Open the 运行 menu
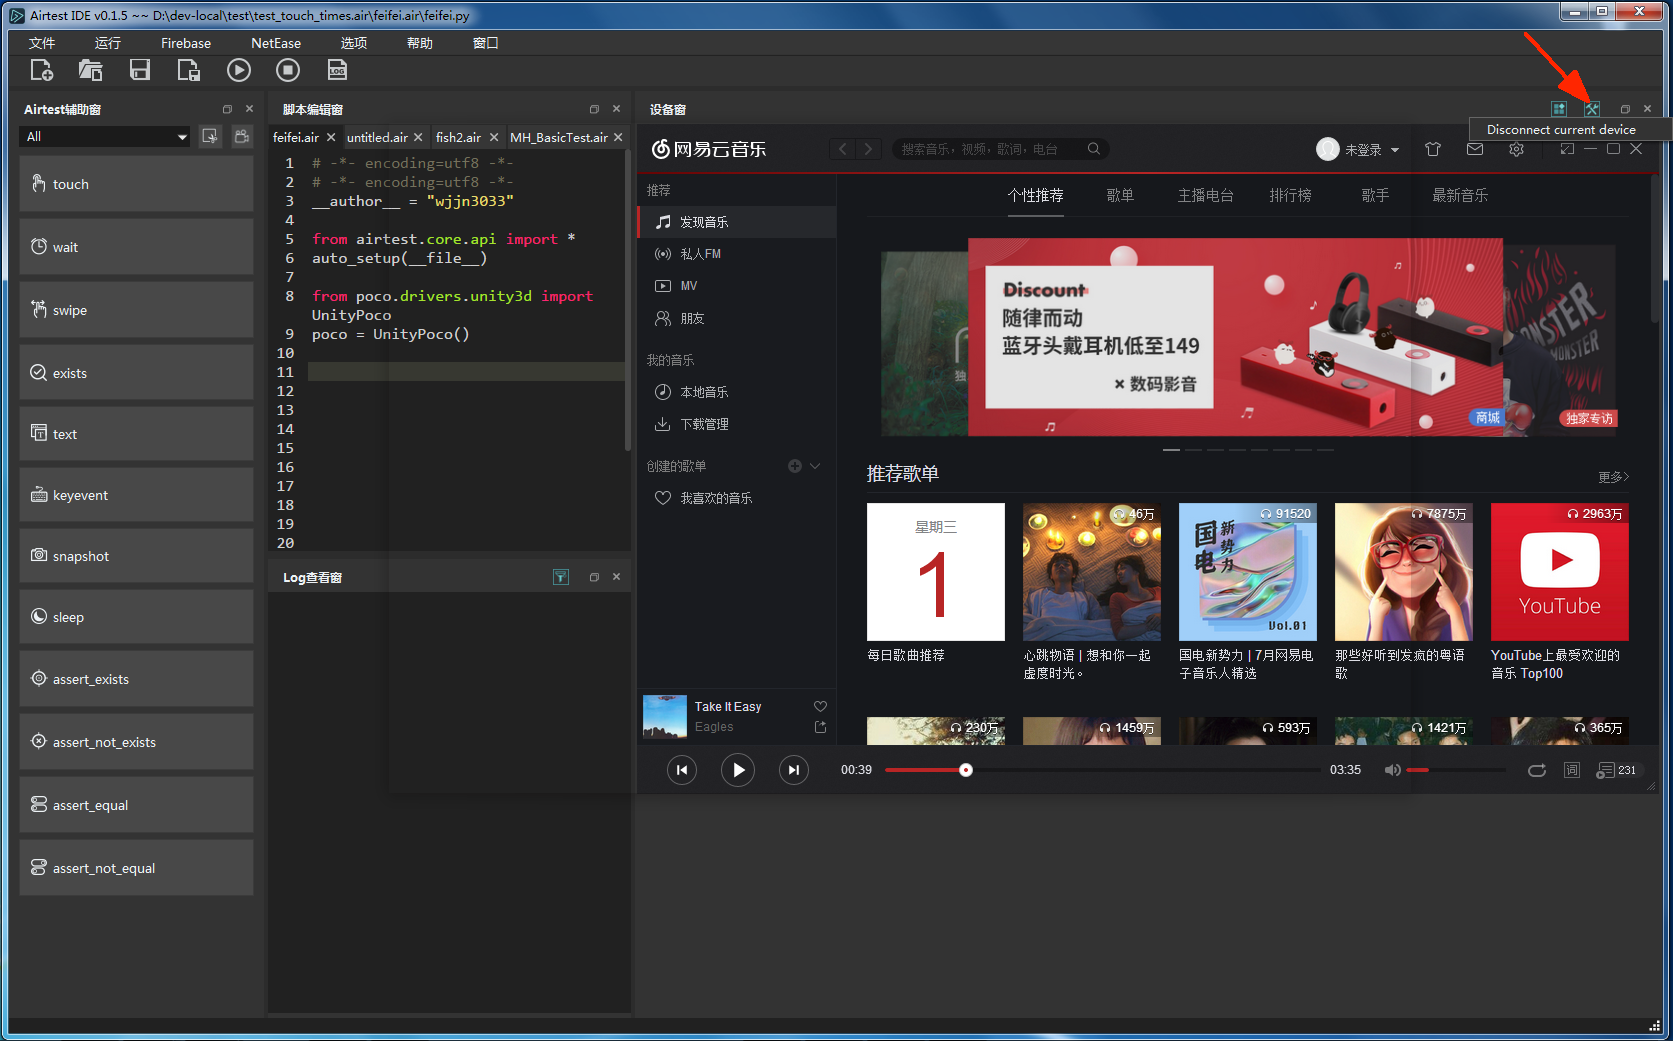This screenshot has height=1041, width=1673. [x=108, y=43]
